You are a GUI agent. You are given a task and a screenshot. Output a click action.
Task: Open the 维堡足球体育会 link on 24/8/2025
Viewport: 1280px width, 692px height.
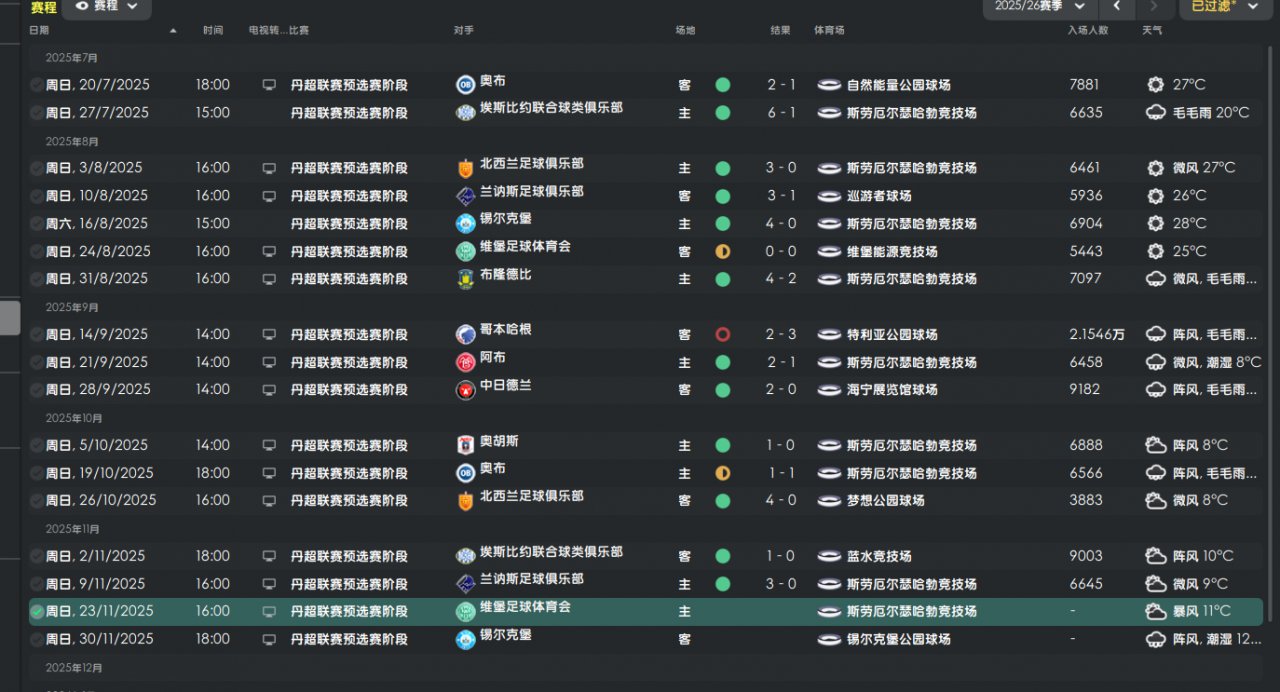525,246
